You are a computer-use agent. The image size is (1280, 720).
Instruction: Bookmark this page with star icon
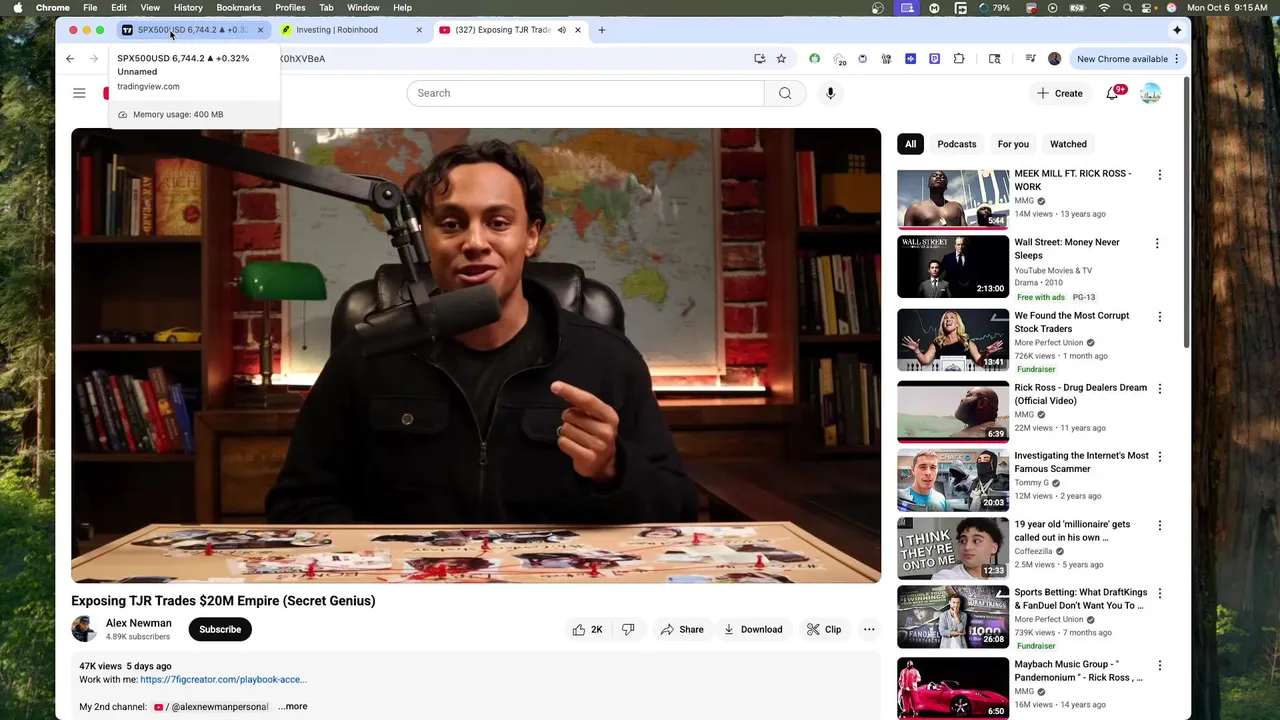tap(781, 59)
